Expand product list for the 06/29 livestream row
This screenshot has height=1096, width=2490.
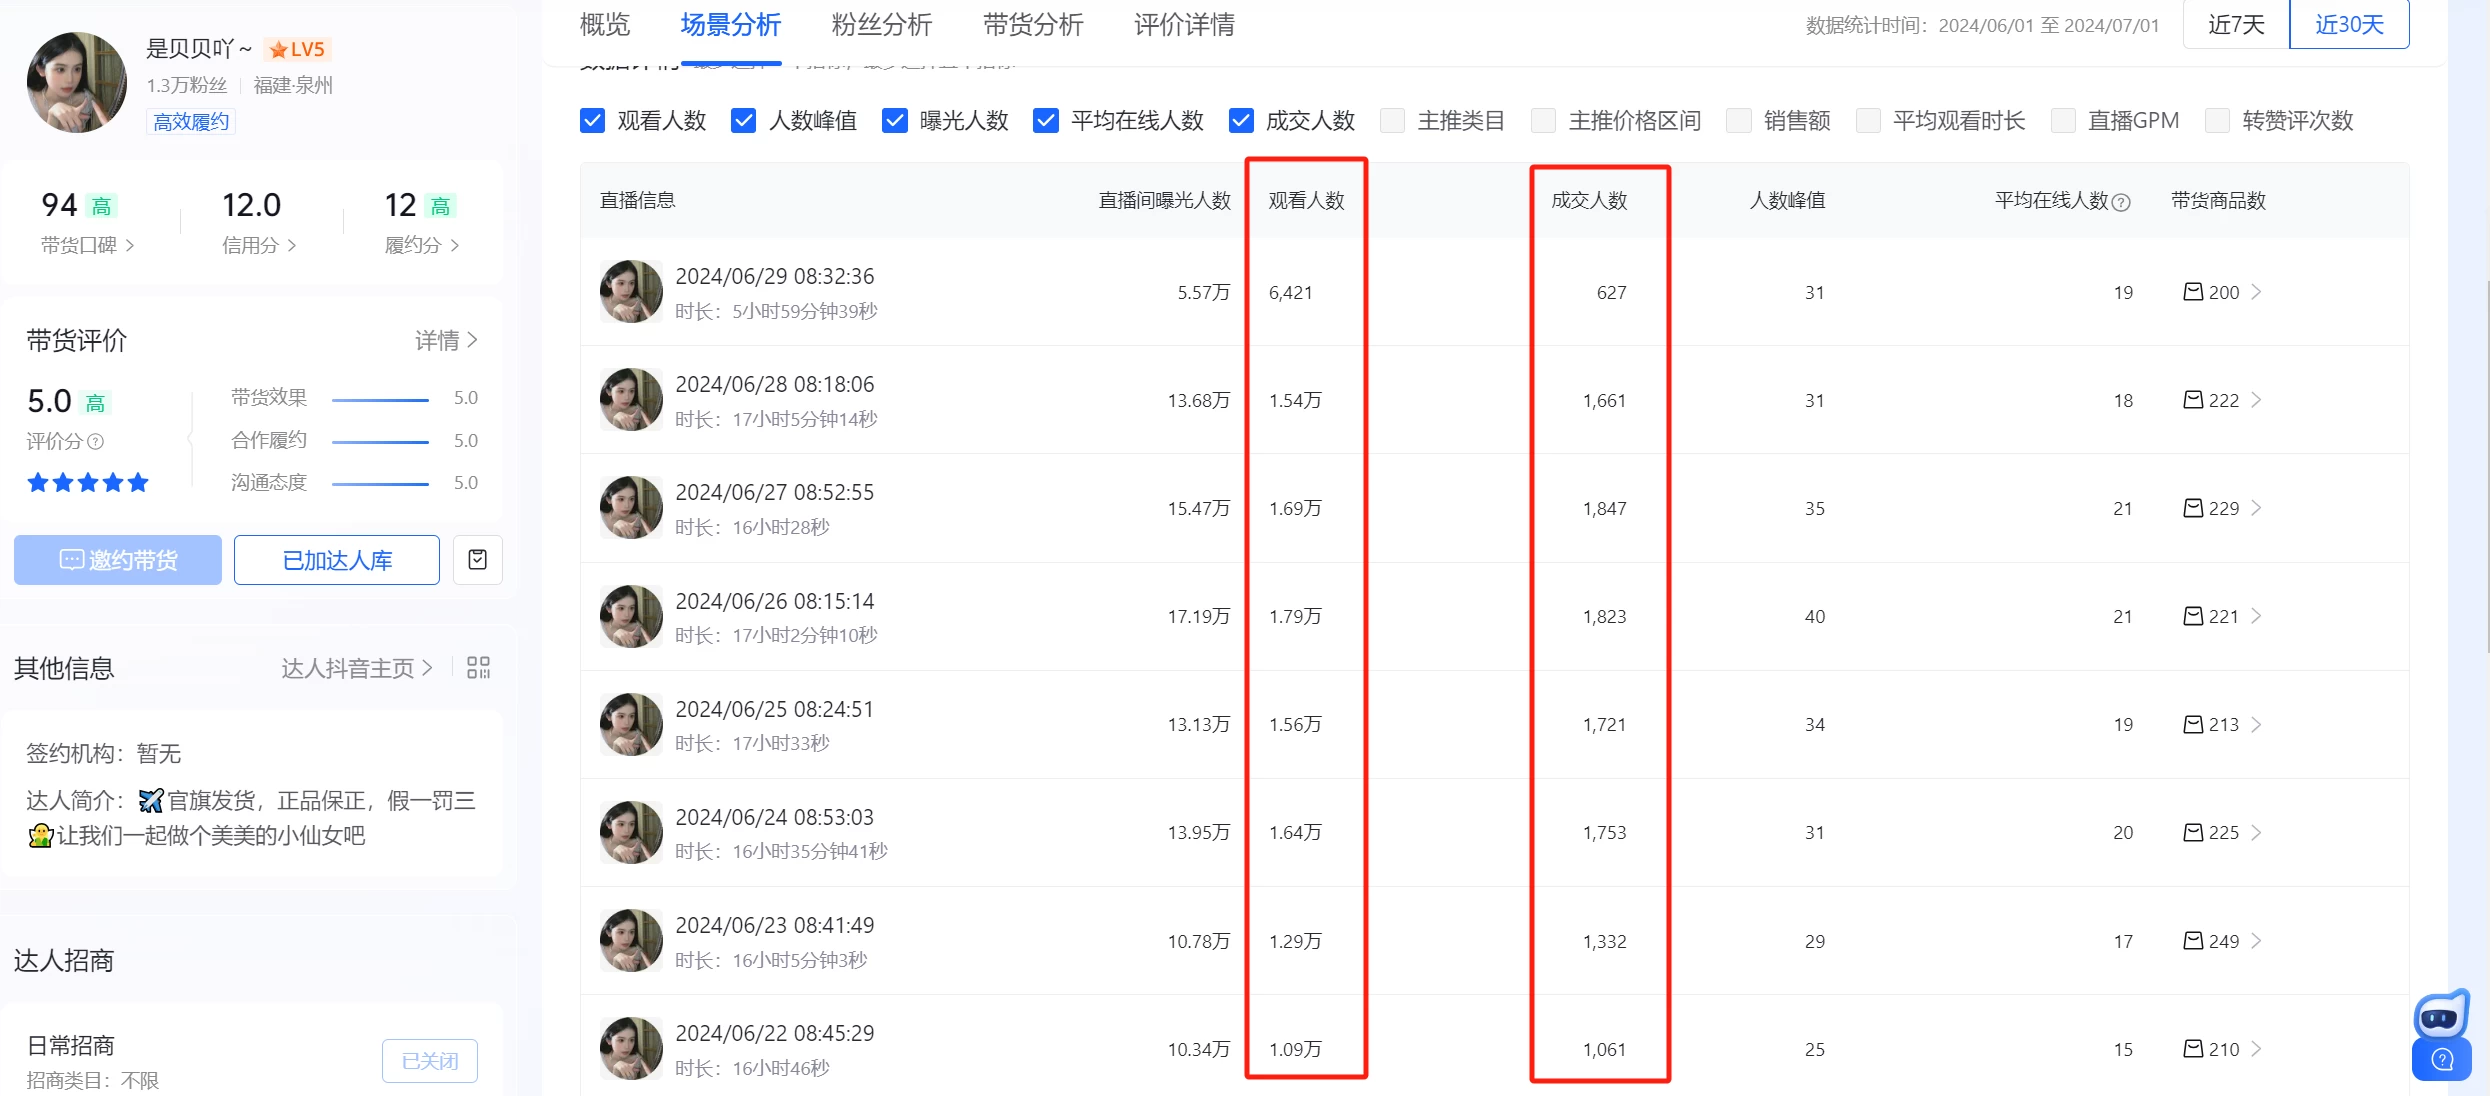pyautogui.click(x=2256, y=292)
